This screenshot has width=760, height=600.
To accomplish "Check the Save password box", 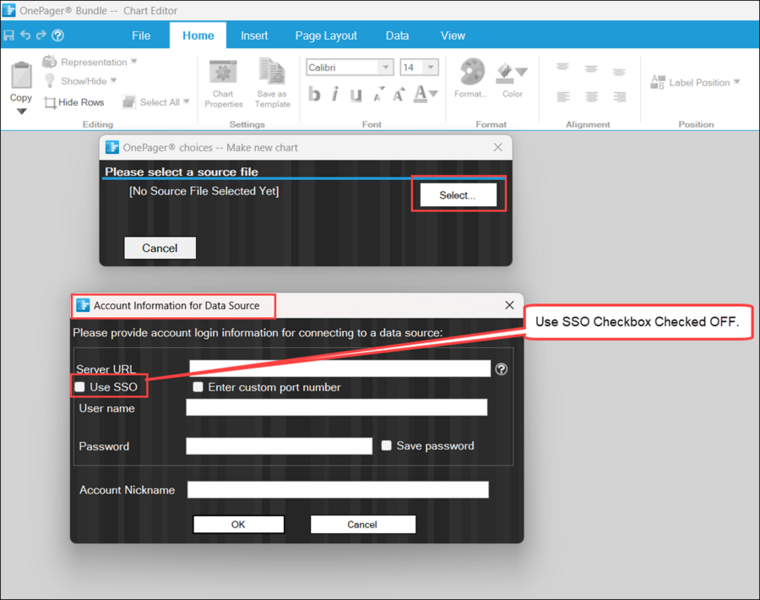I will click(x=386, y=445).
